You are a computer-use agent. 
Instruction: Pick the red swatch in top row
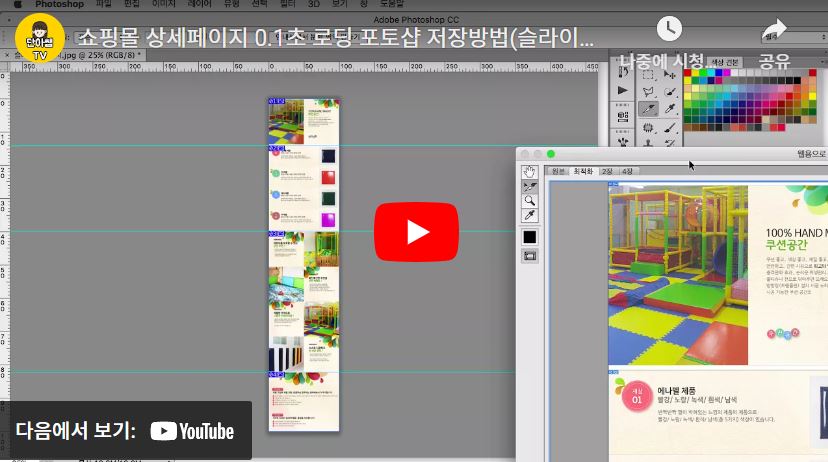click(x=688, y=73)
